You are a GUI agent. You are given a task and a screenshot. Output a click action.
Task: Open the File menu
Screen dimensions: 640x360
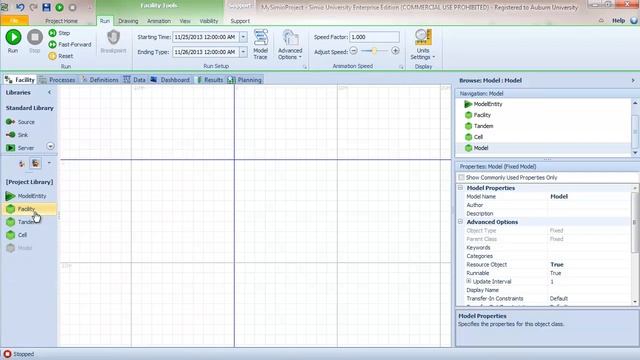click(x=14, y=20)
